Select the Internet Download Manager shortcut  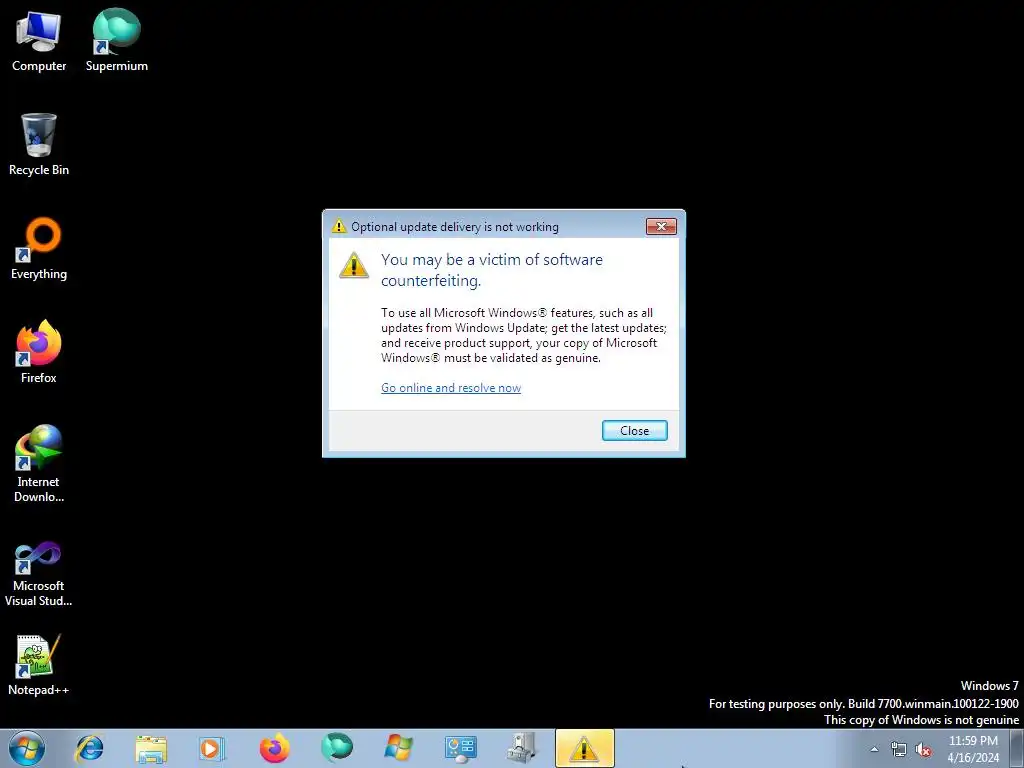[x=39, y=464]
